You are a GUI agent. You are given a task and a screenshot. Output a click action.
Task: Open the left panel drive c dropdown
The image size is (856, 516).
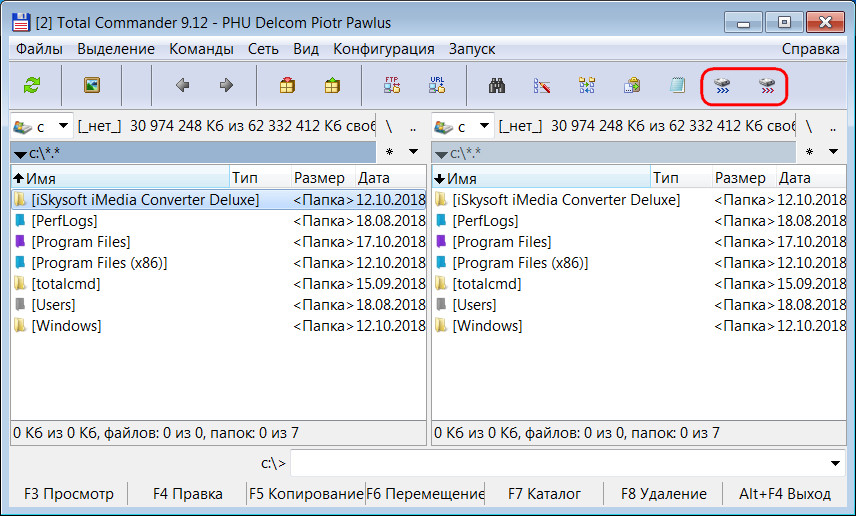click(41, 126)
